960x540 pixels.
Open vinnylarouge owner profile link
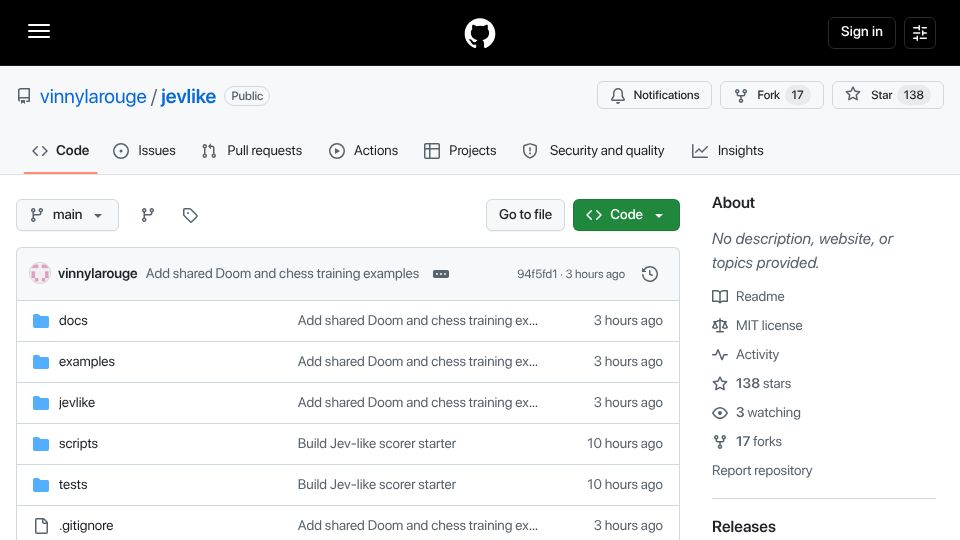tap(93, 96)
